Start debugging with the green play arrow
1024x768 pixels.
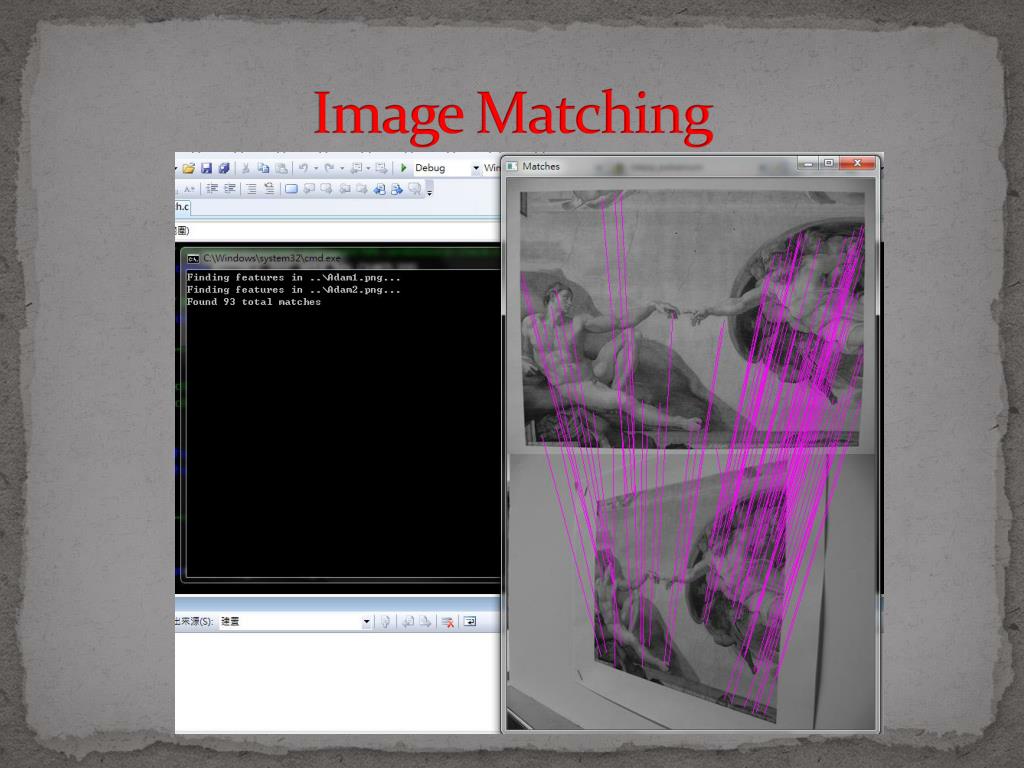(404, 168)
